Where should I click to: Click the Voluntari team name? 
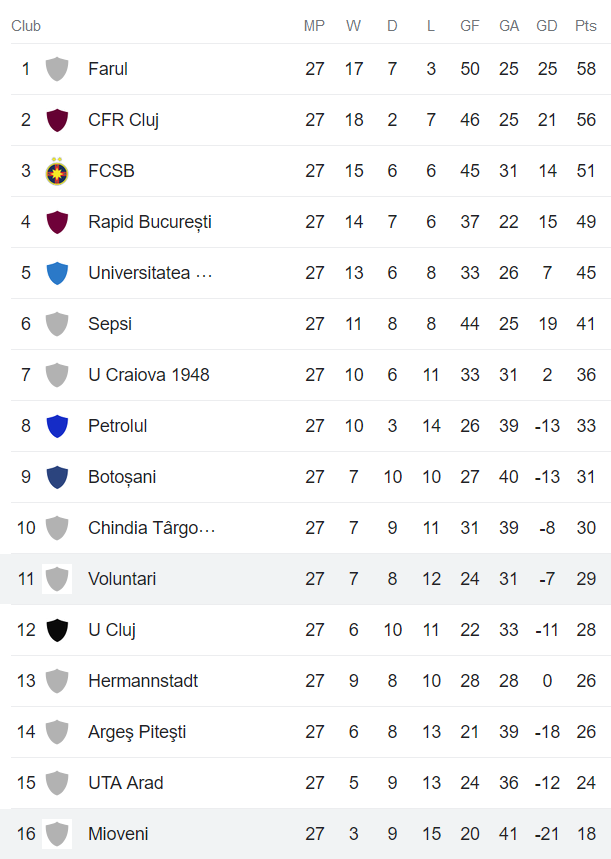click(122, 579)
